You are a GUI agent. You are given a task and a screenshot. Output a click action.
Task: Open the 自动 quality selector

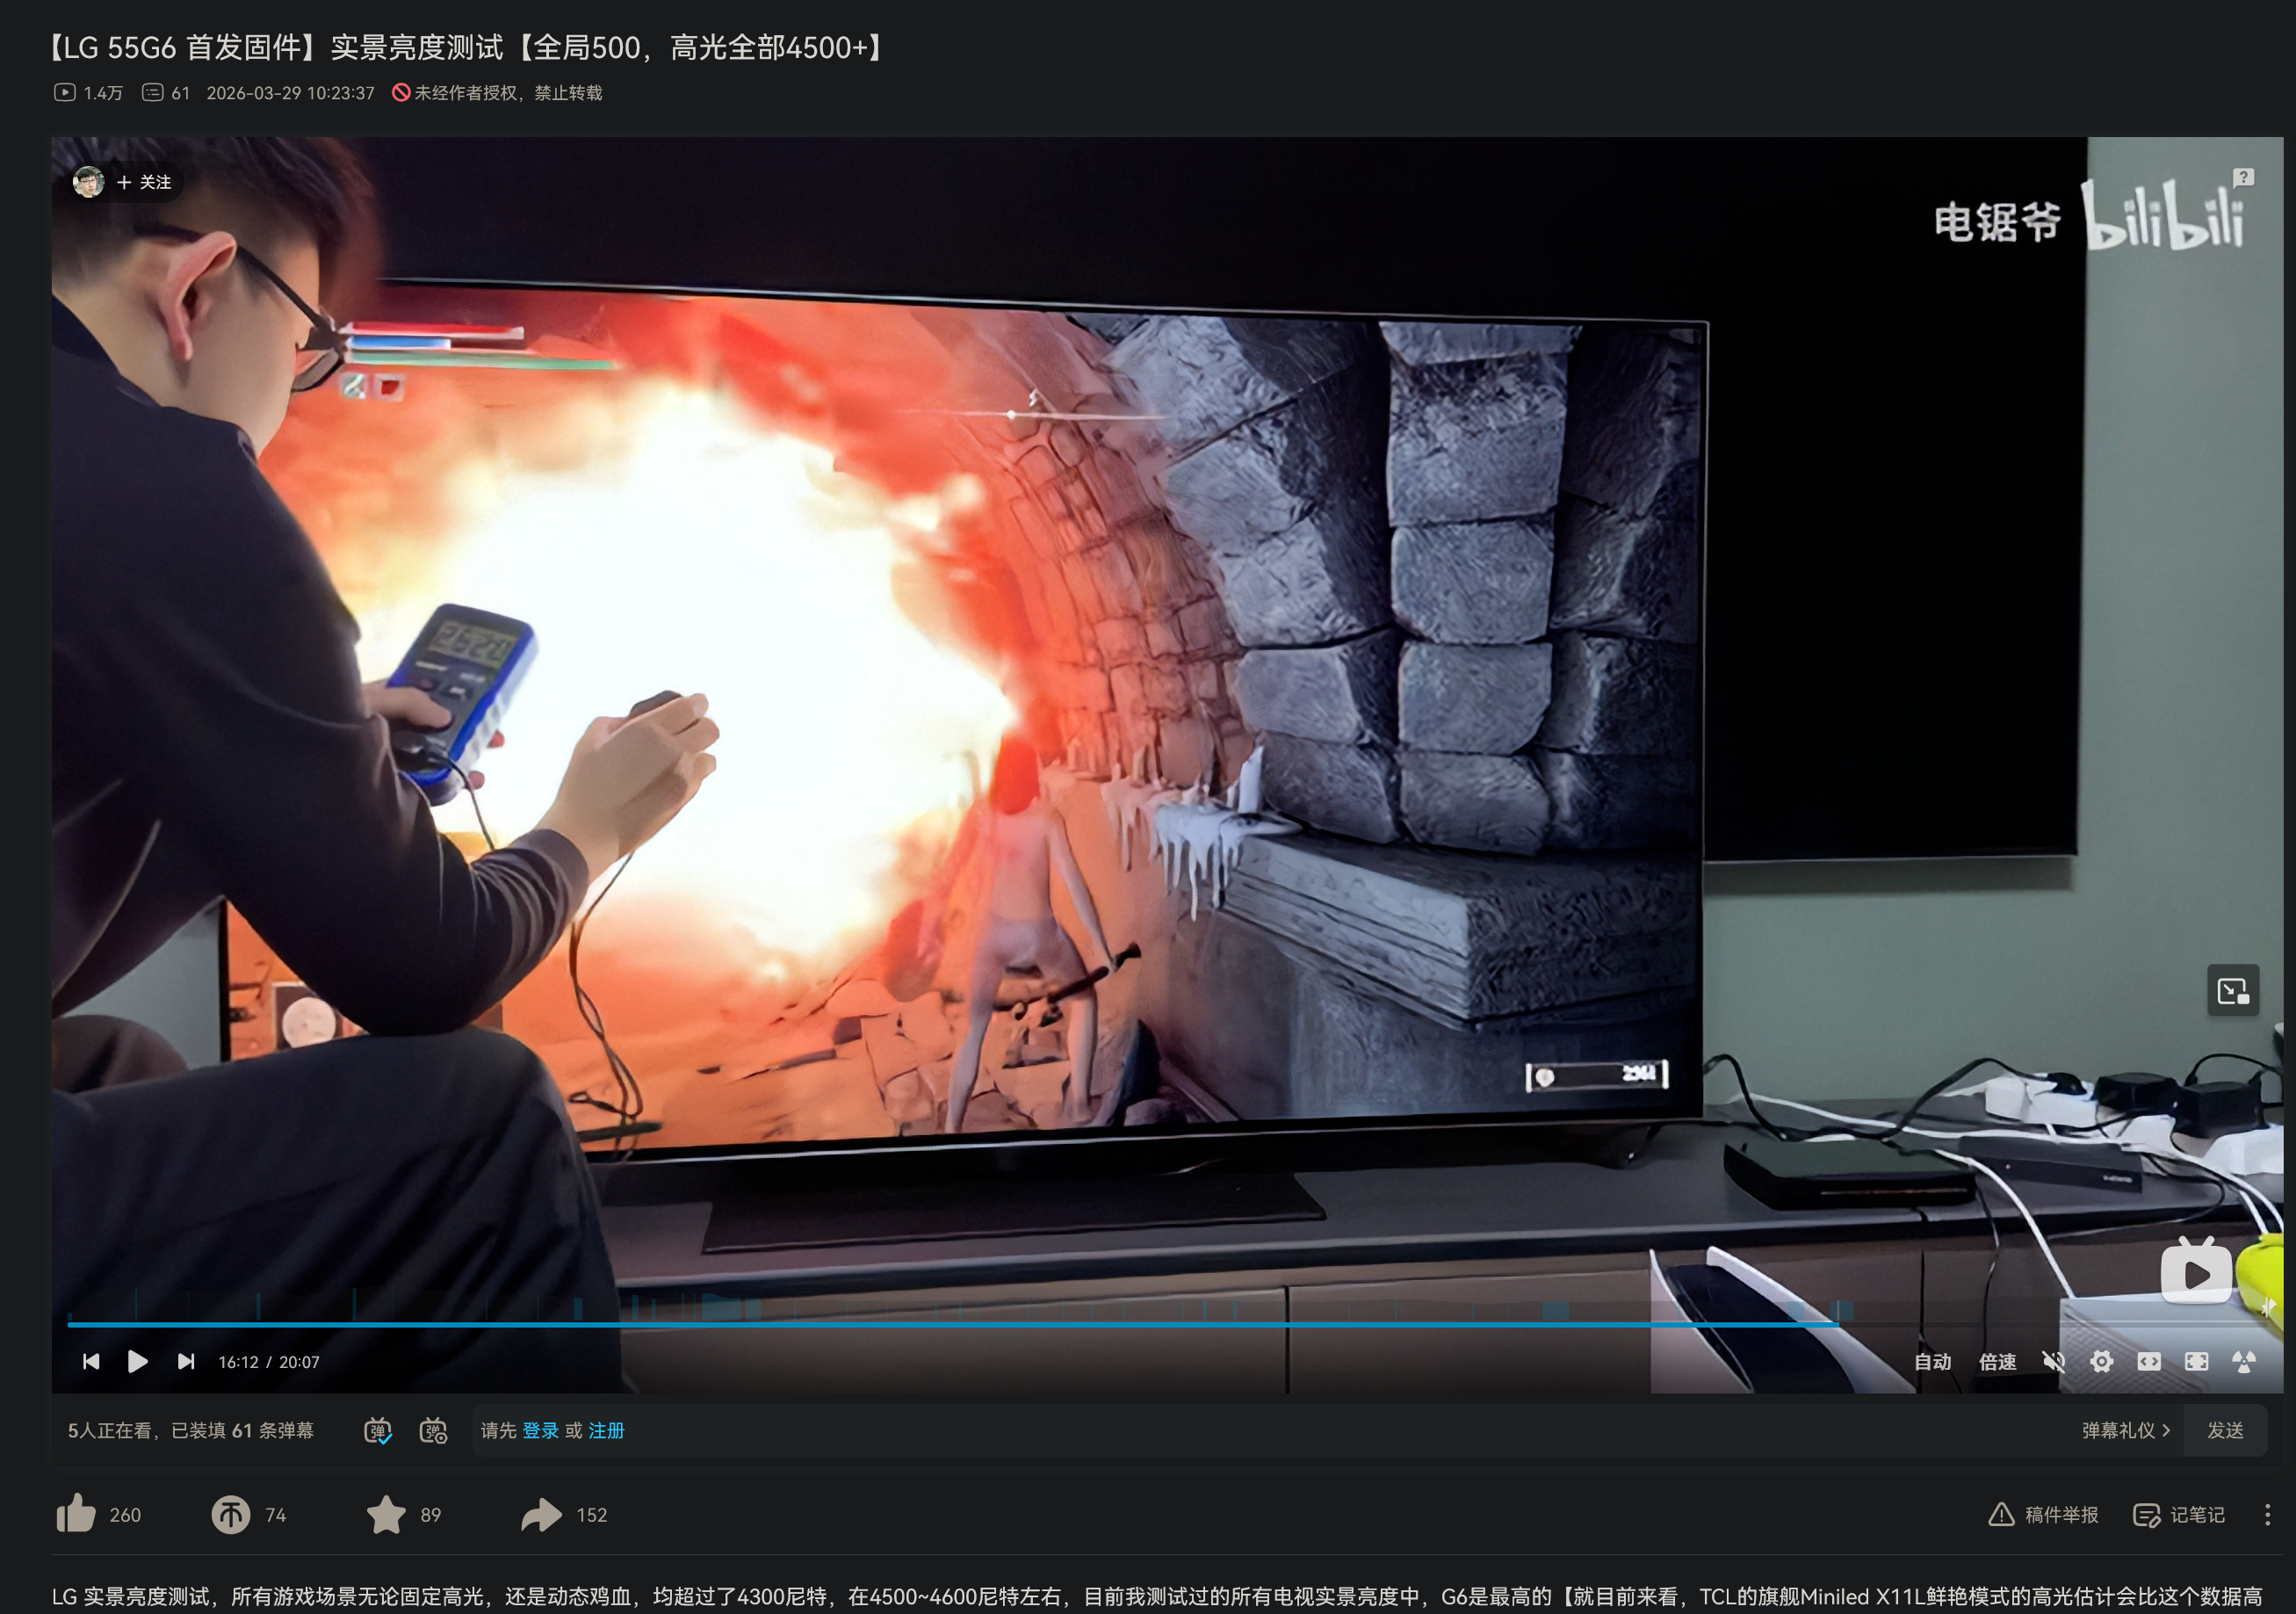[1932, 1362]
